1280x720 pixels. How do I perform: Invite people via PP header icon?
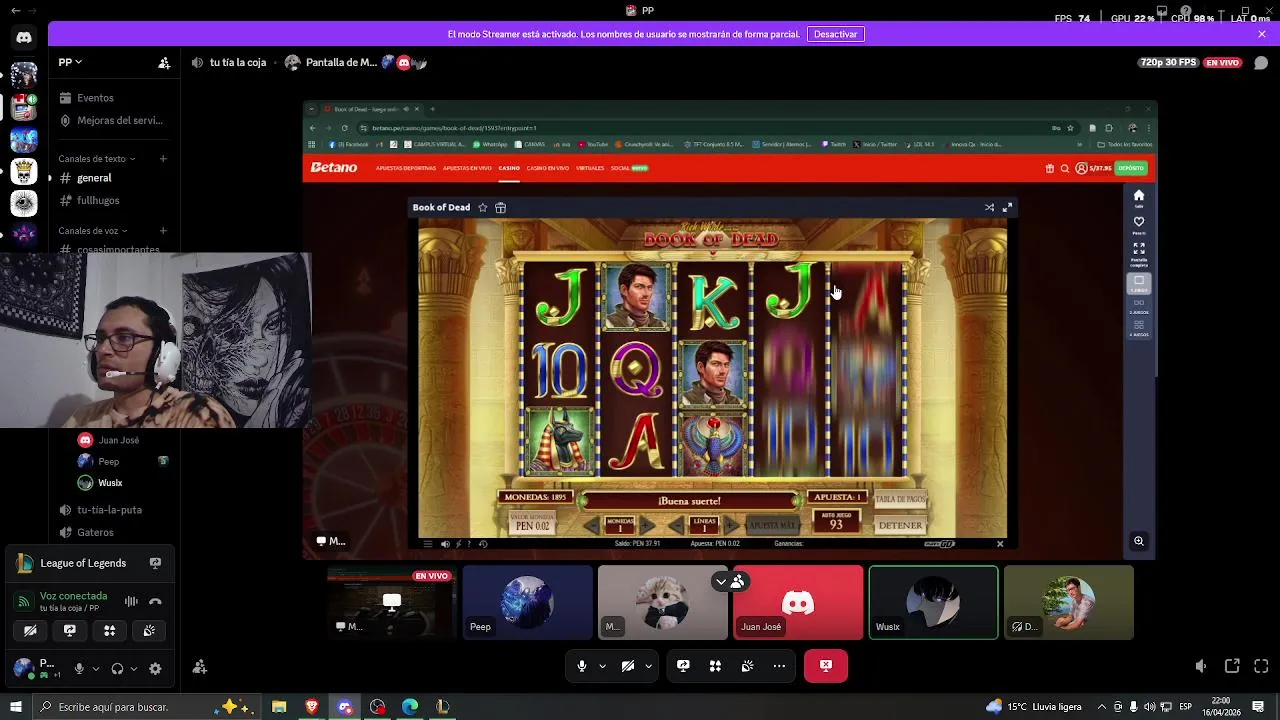tap(164, 62)
